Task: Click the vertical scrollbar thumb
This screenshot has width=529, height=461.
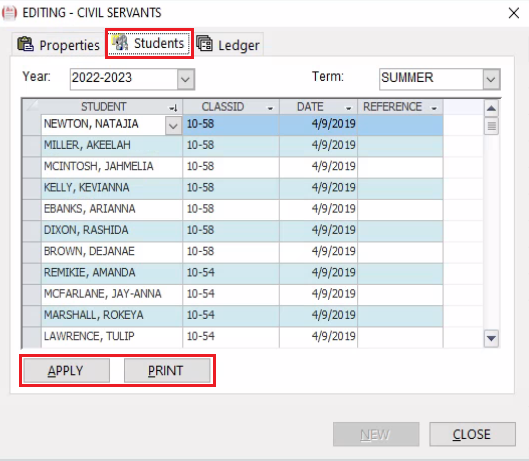Action: 492,126
